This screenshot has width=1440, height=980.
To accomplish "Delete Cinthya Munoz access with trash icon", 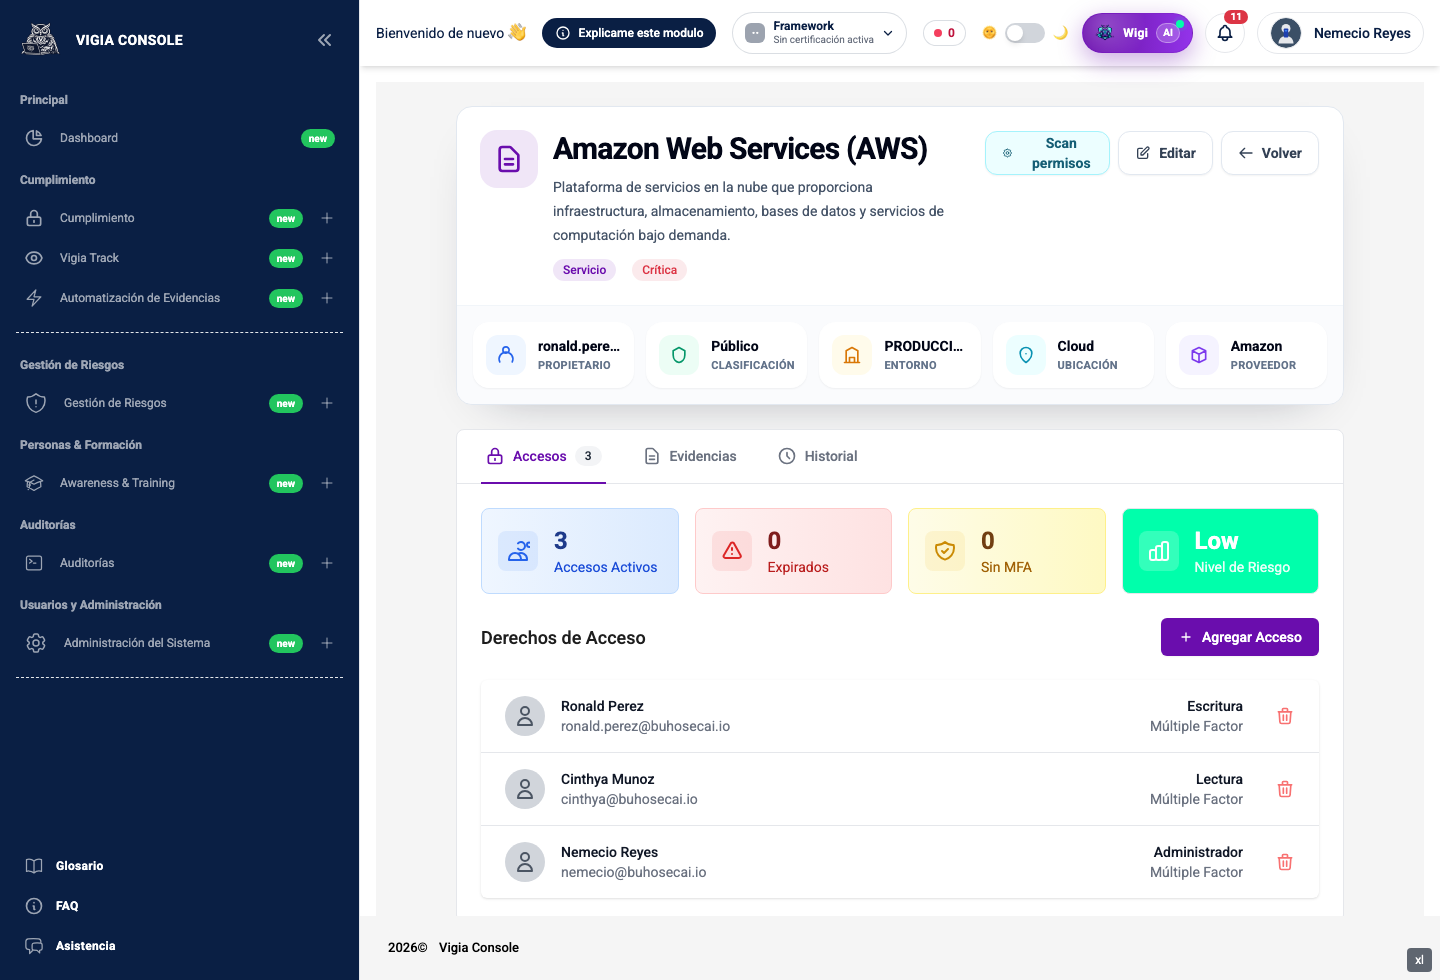I will coord(1285,789).
